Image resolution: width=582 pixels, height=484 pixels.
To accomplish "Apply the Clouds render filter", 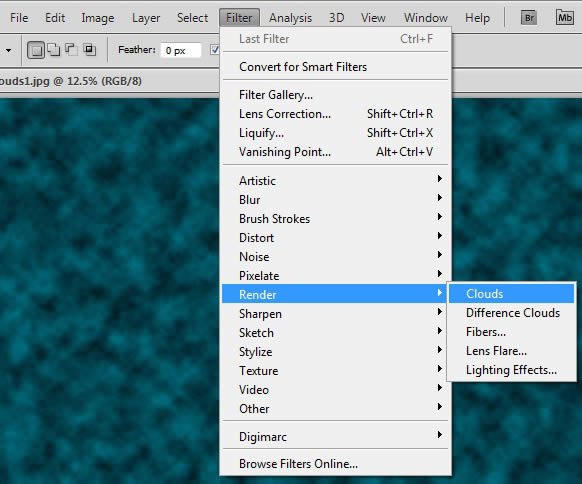I will (511, 294).
